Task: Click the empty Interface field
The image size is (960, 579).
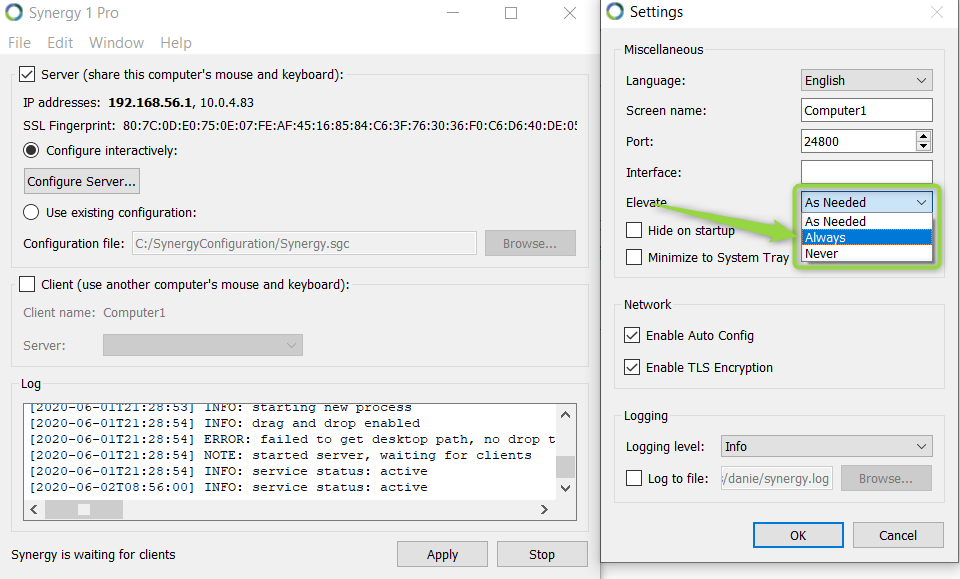Action: (x=866, y=172)
